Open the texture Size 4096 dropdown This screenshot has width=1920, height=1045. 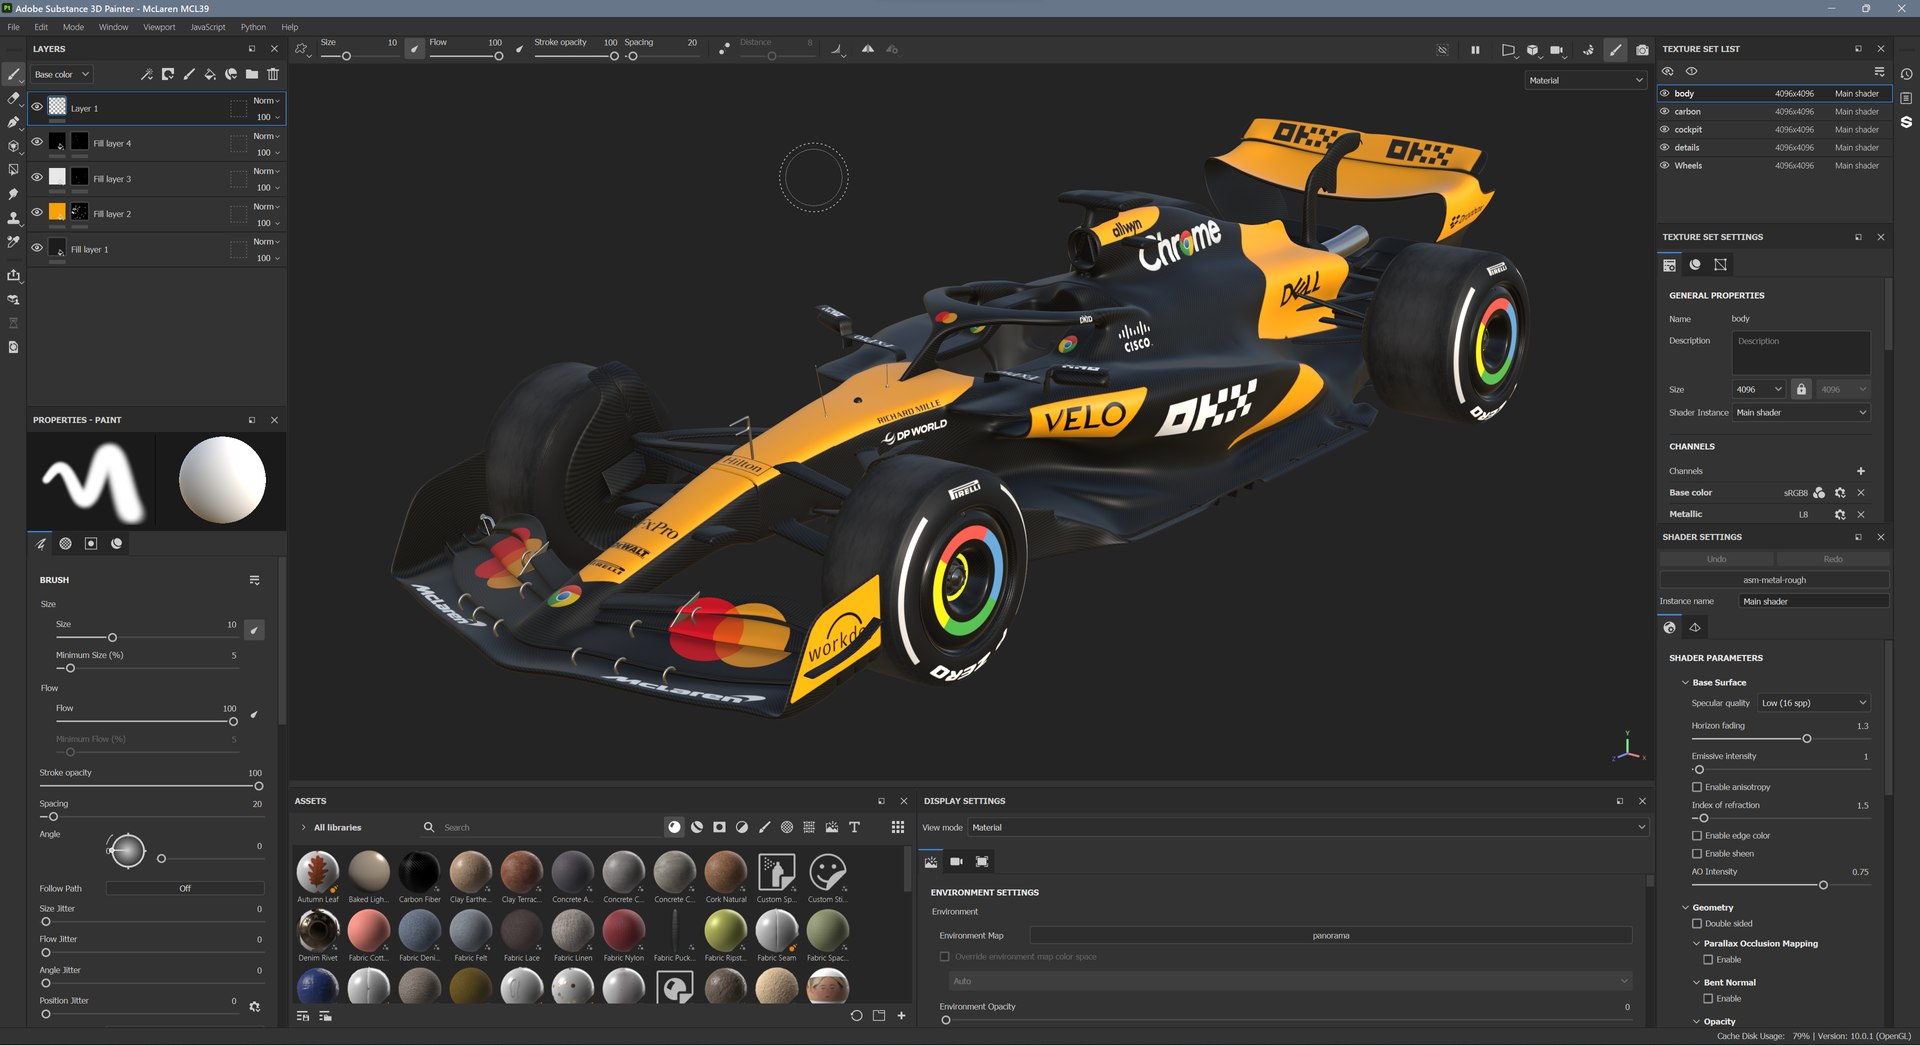[1759, 389]
